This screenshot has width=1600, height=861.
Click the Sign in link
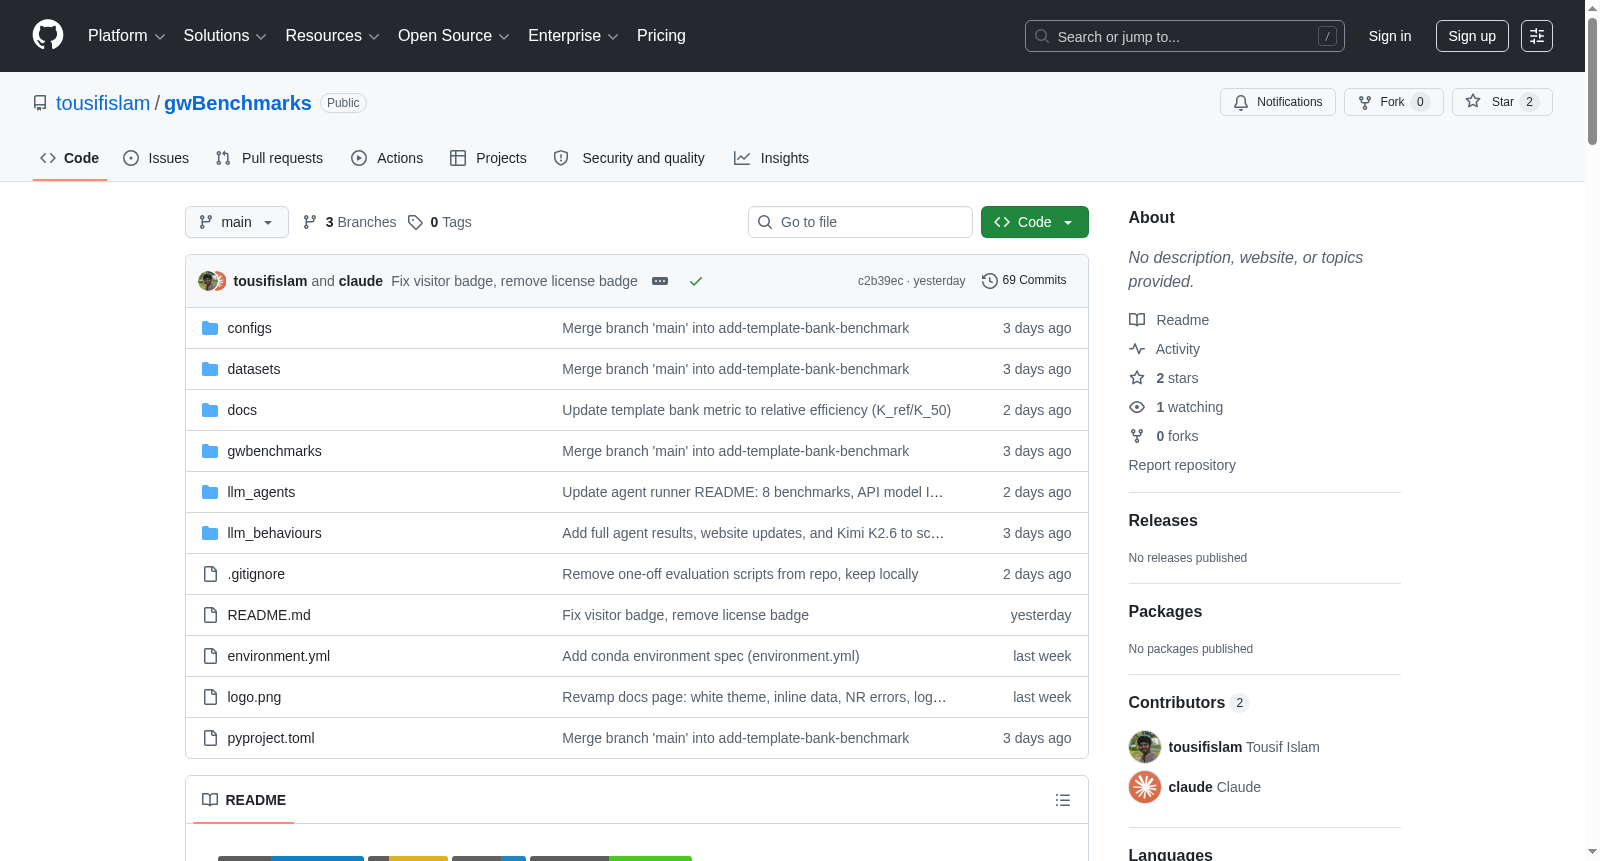[1390, 36]
